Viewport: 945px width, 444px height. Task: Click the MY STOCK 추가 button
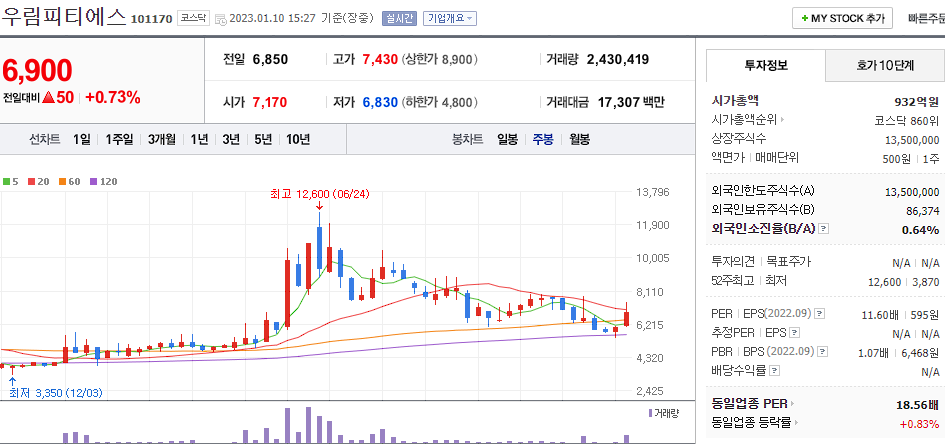(x=842, y=19)
